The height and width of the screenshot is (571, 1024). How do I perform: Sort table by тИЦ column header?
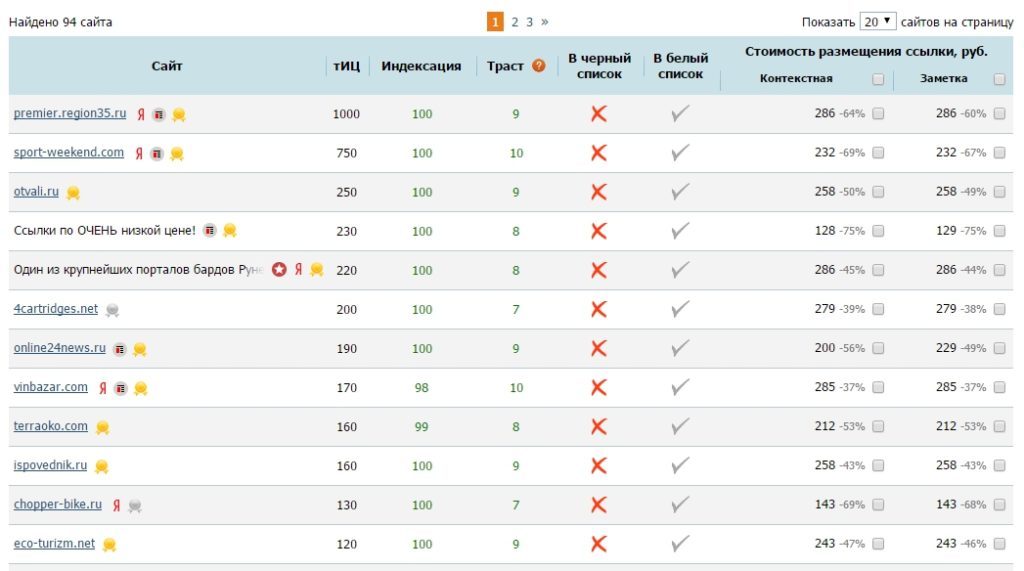(x=347, y=66)
